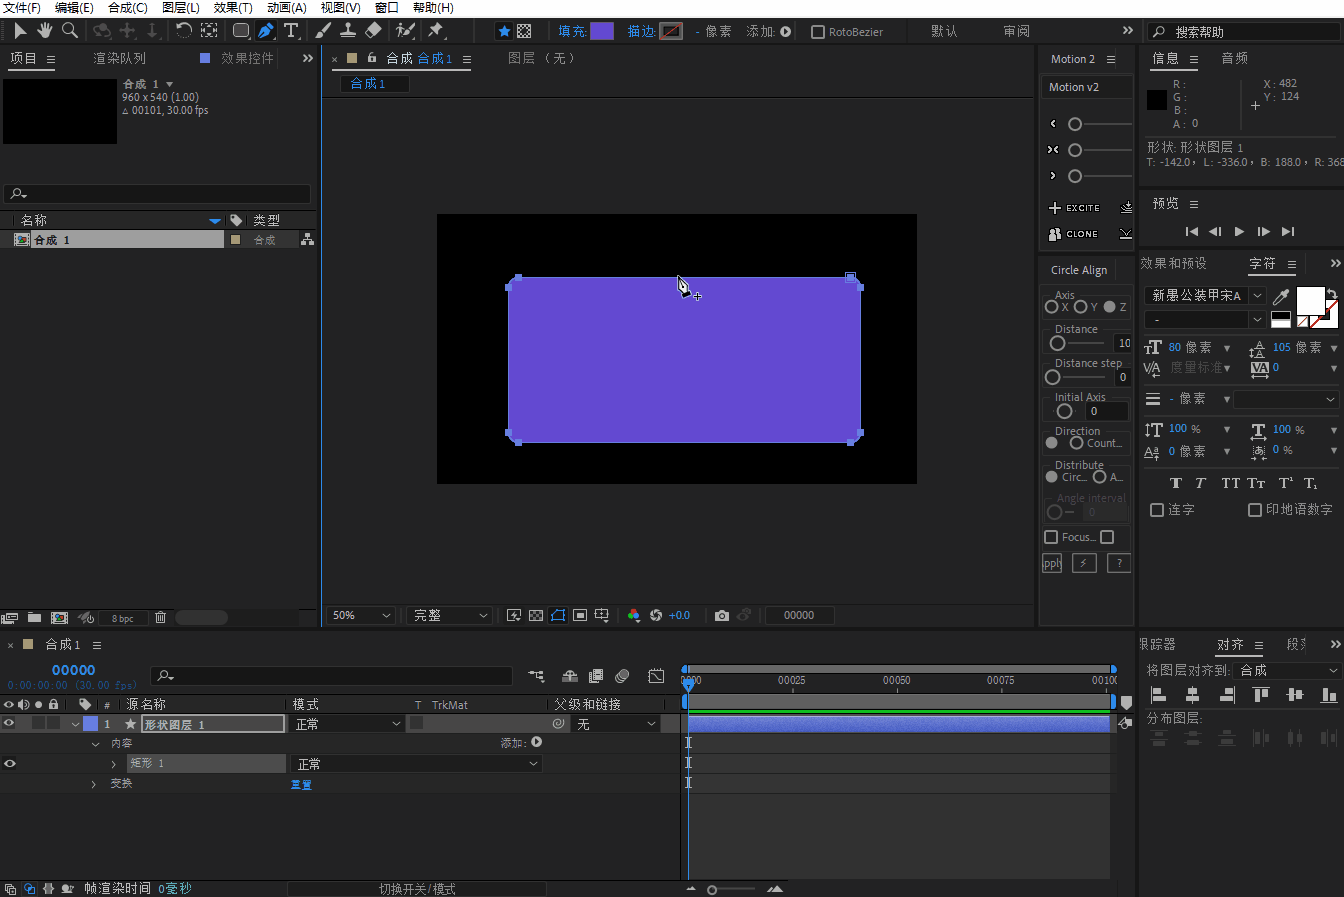1344x897 pixels.
Task: Select the Y axis radio button
Action: 1080,307
